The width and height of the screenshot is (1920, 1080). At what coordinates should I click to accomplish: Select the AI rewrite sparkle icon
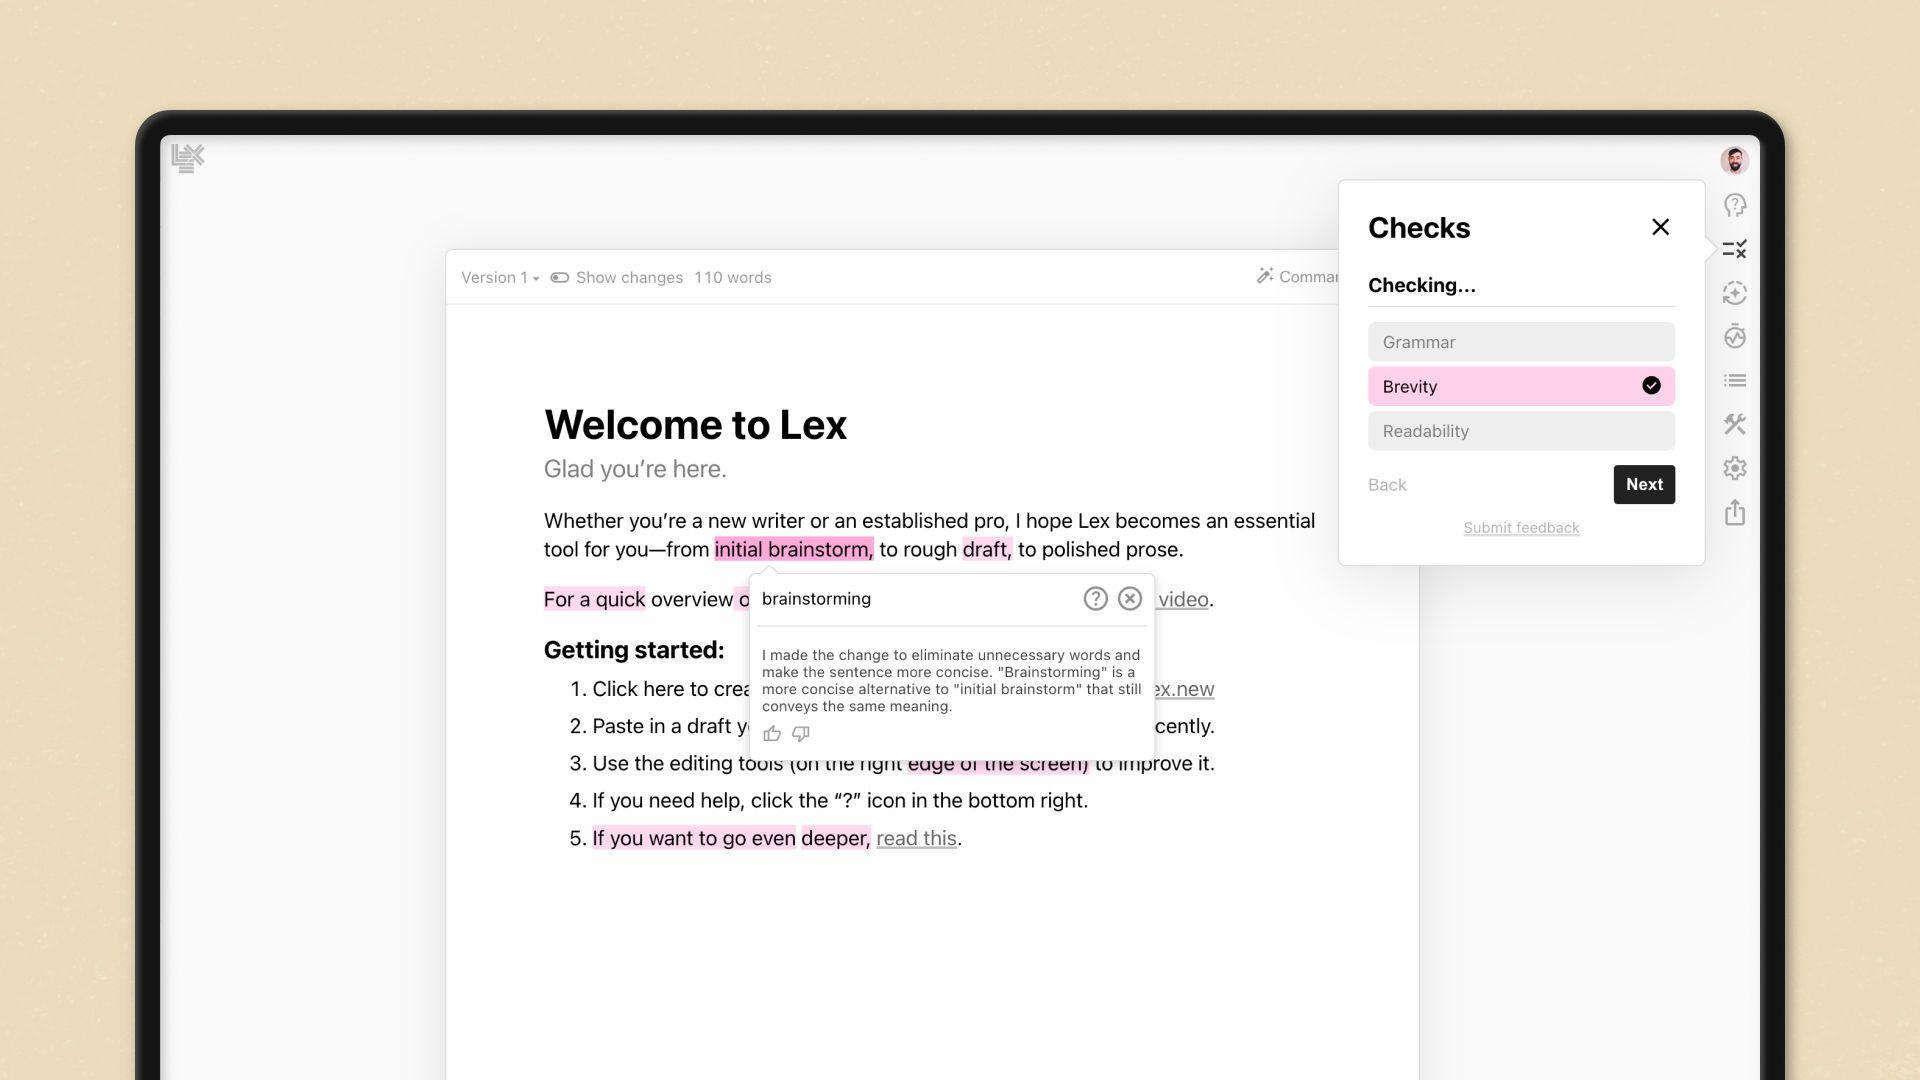point(1735,293)
